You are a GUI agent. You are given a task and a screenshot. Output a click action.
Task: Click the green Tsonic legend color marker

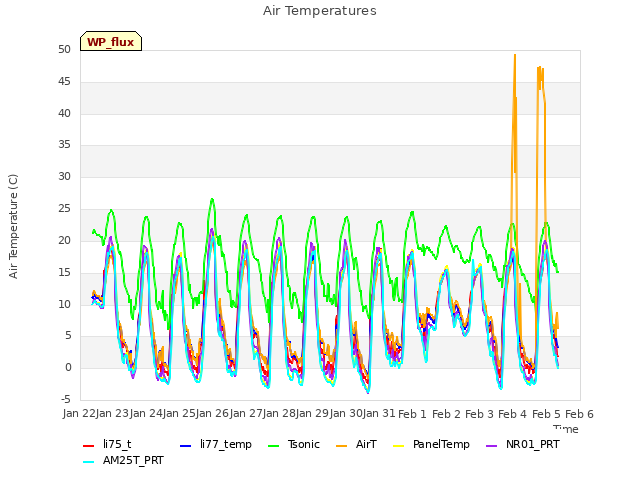pos(273,446)
